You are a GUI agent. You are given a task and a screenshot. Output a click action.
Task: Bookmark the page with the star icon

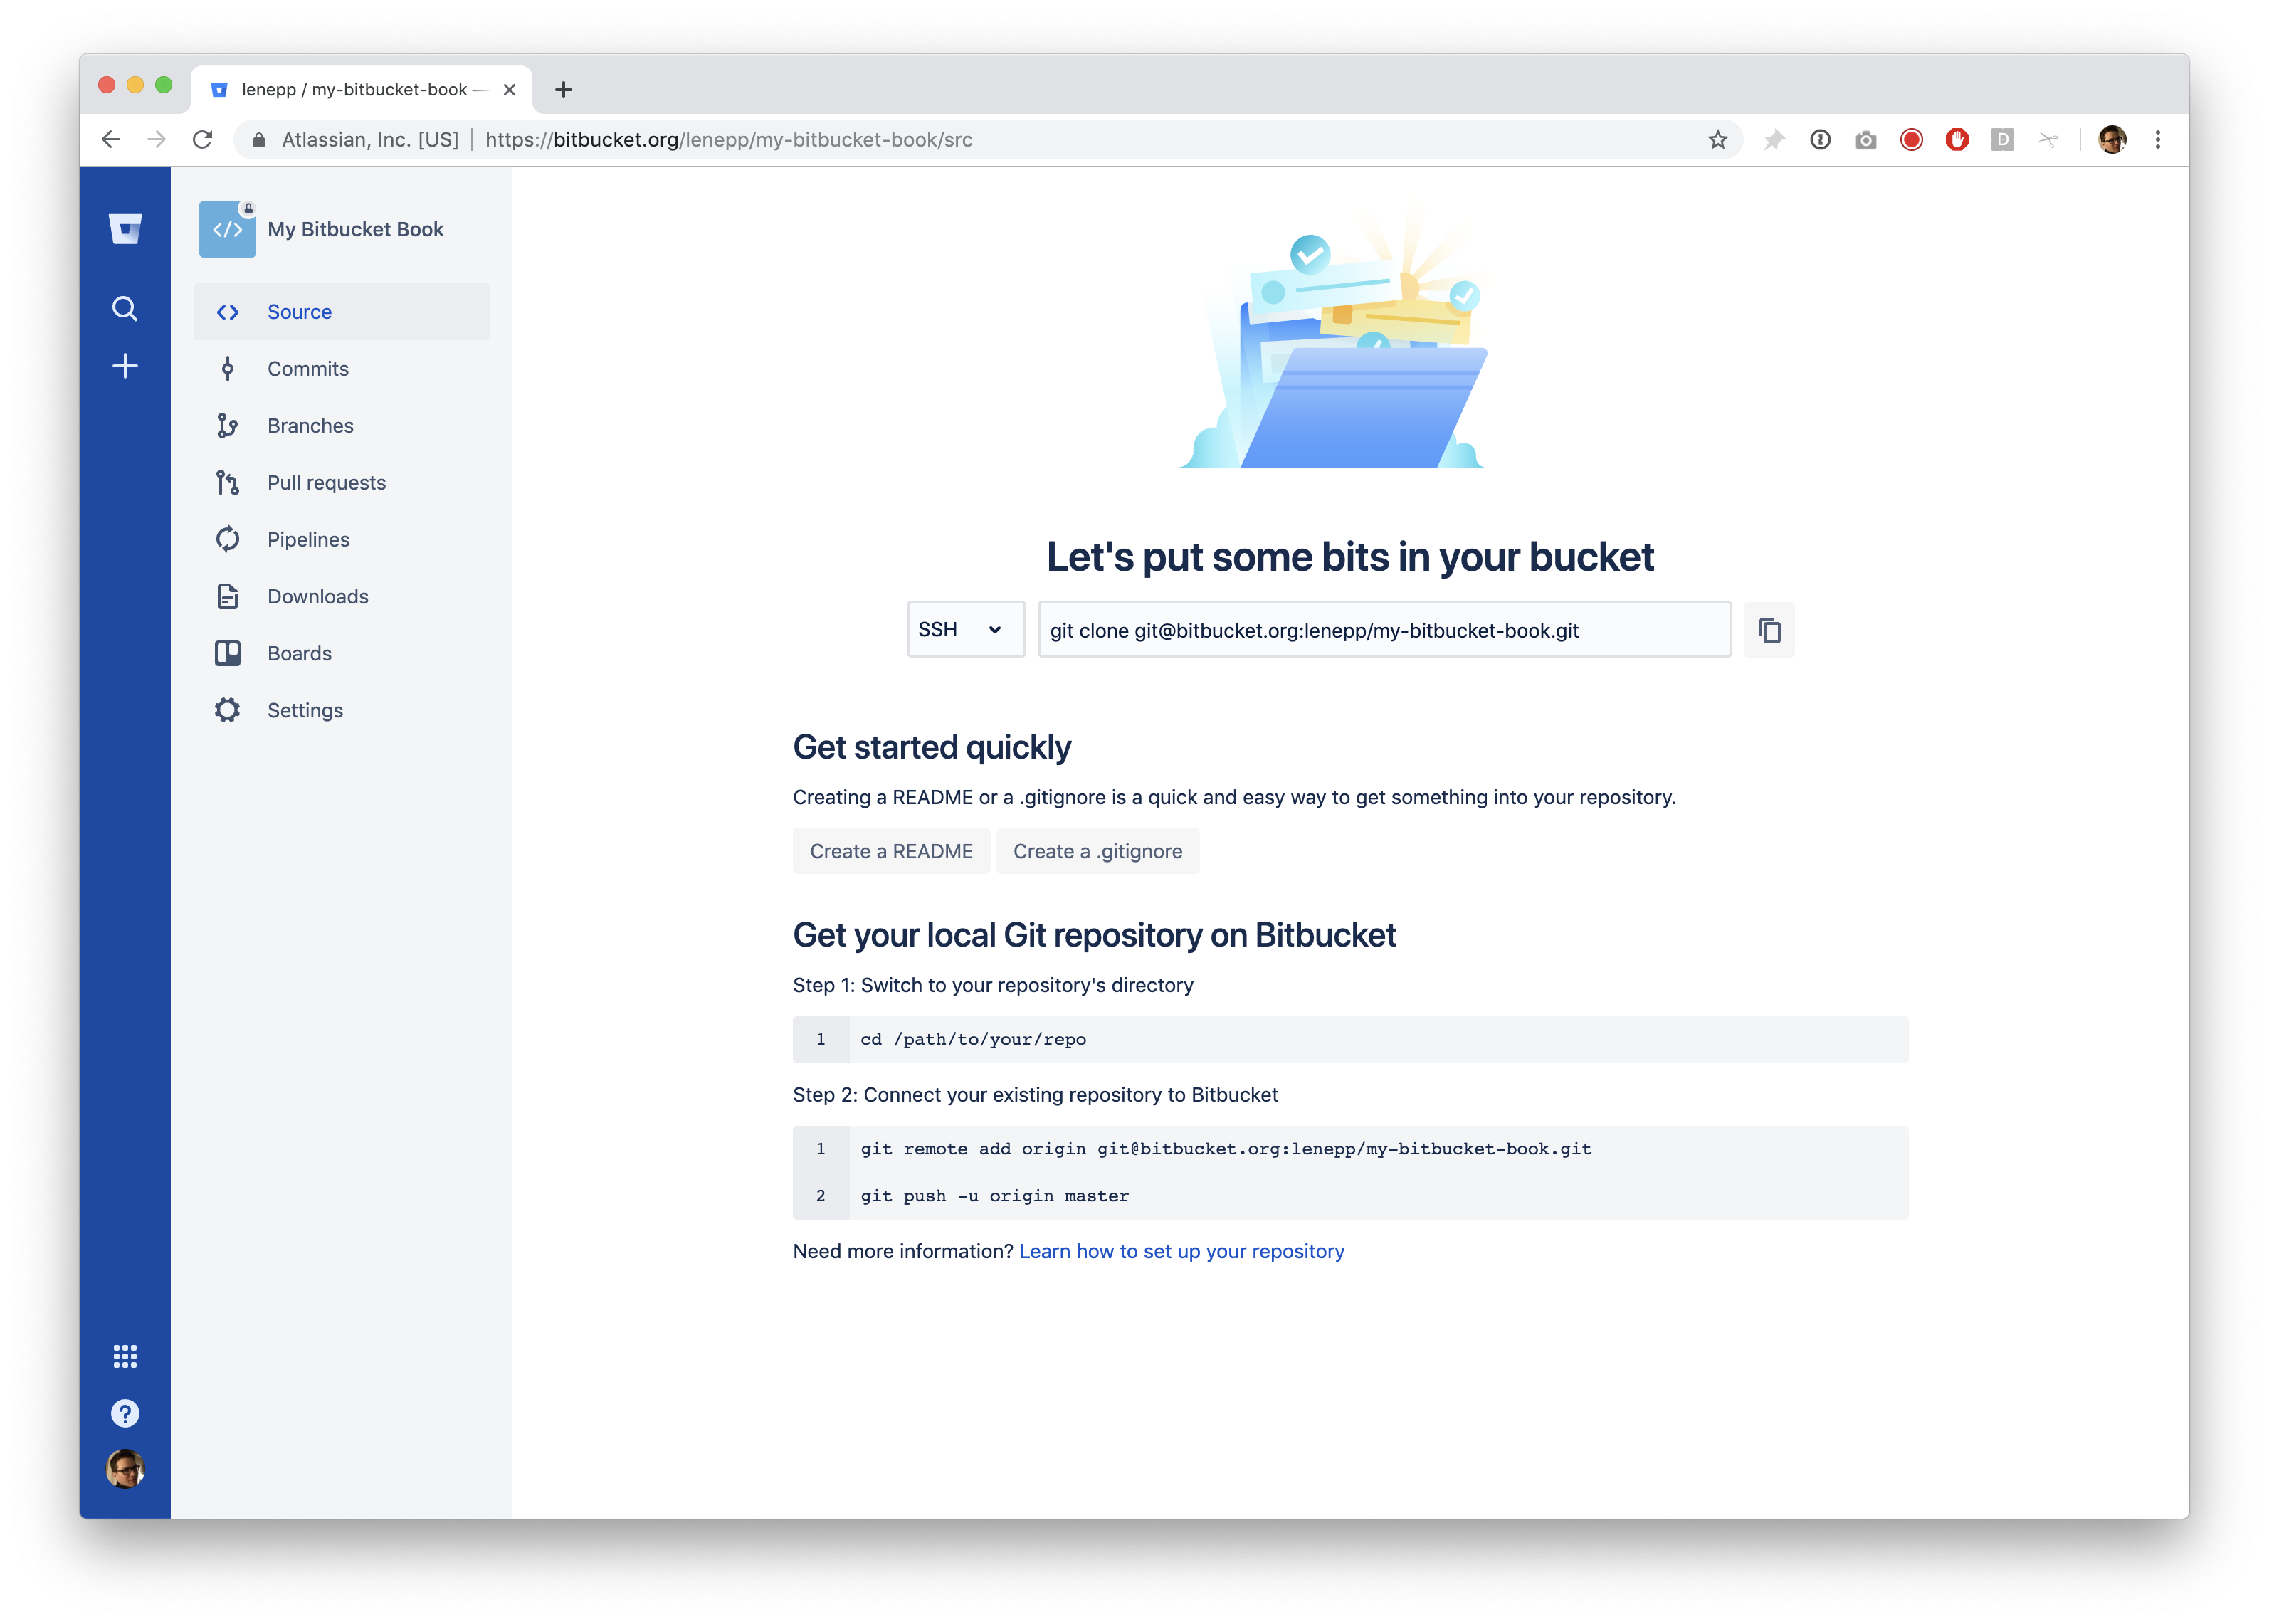click(x=1718, y=140)
